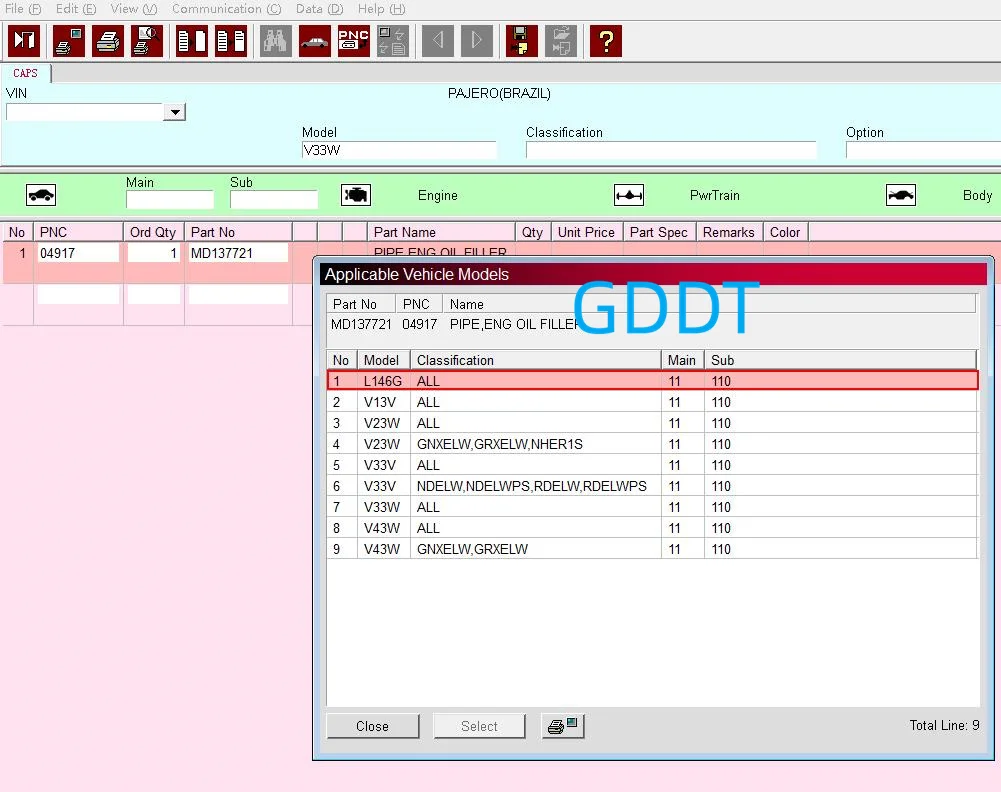The image size is (1001, 792).
Task: Select row 8 V43W ALL
Action: pos(652,528)
